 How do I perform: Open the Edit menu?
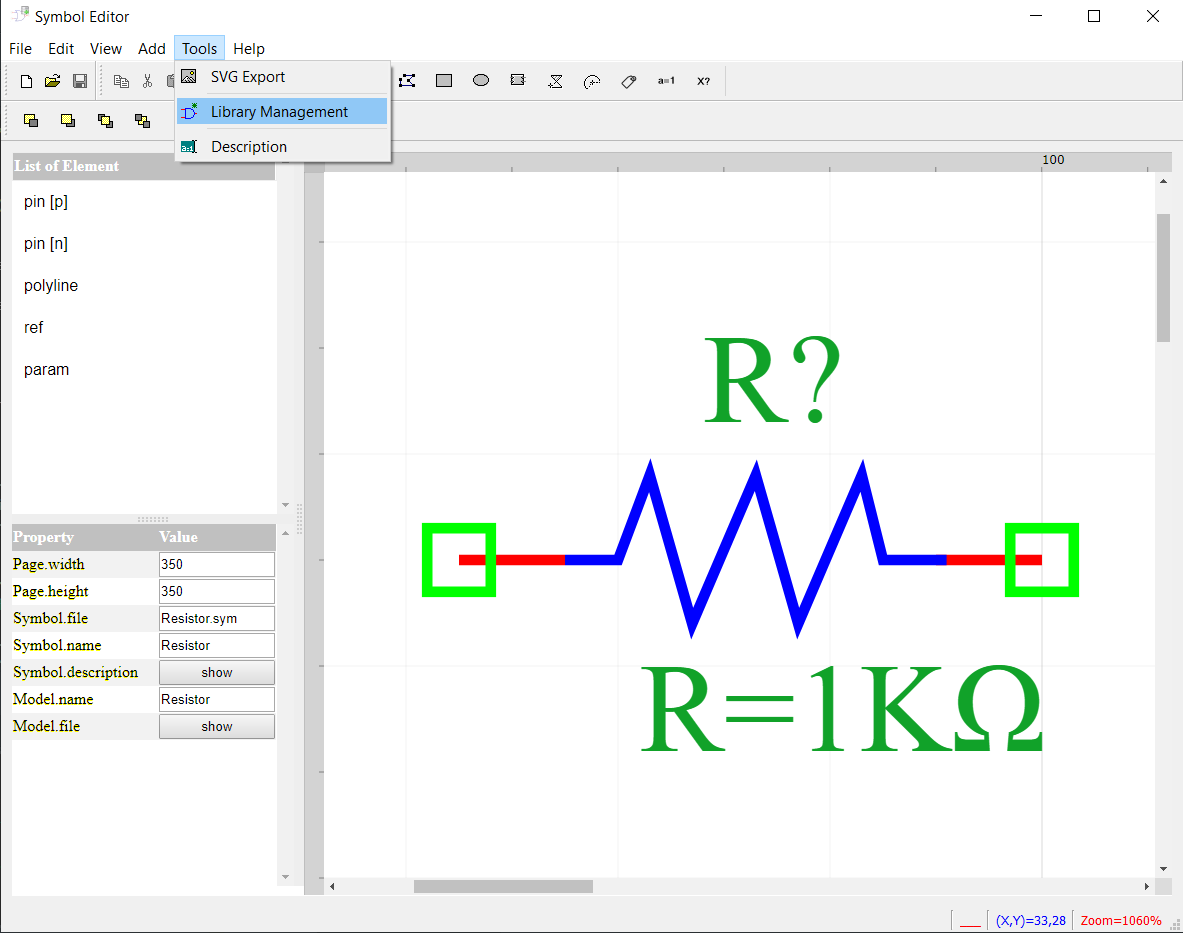pos(61,49)
